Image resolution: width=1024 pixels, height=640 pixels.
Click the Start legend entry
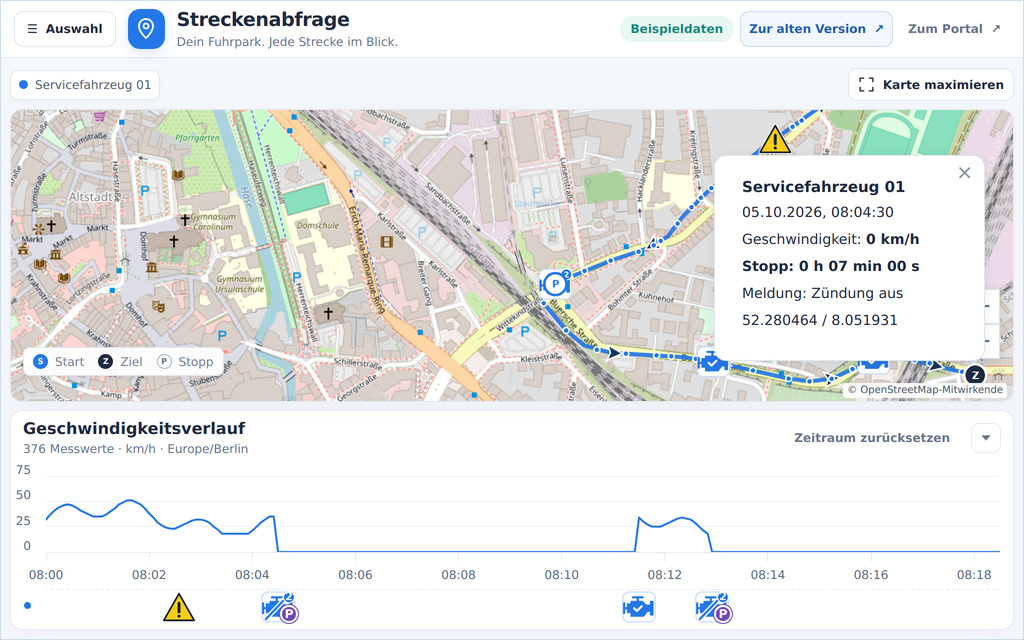pos(59,362)
